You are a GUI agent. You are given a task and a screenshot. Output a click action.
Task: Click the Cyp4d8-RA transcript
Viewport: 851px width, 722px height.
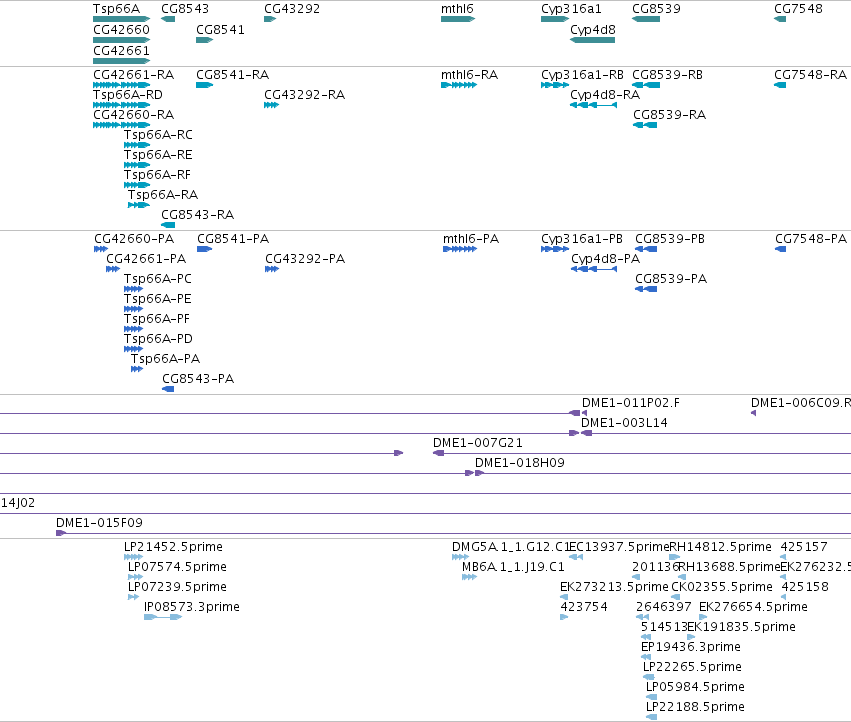pos(593,105)
